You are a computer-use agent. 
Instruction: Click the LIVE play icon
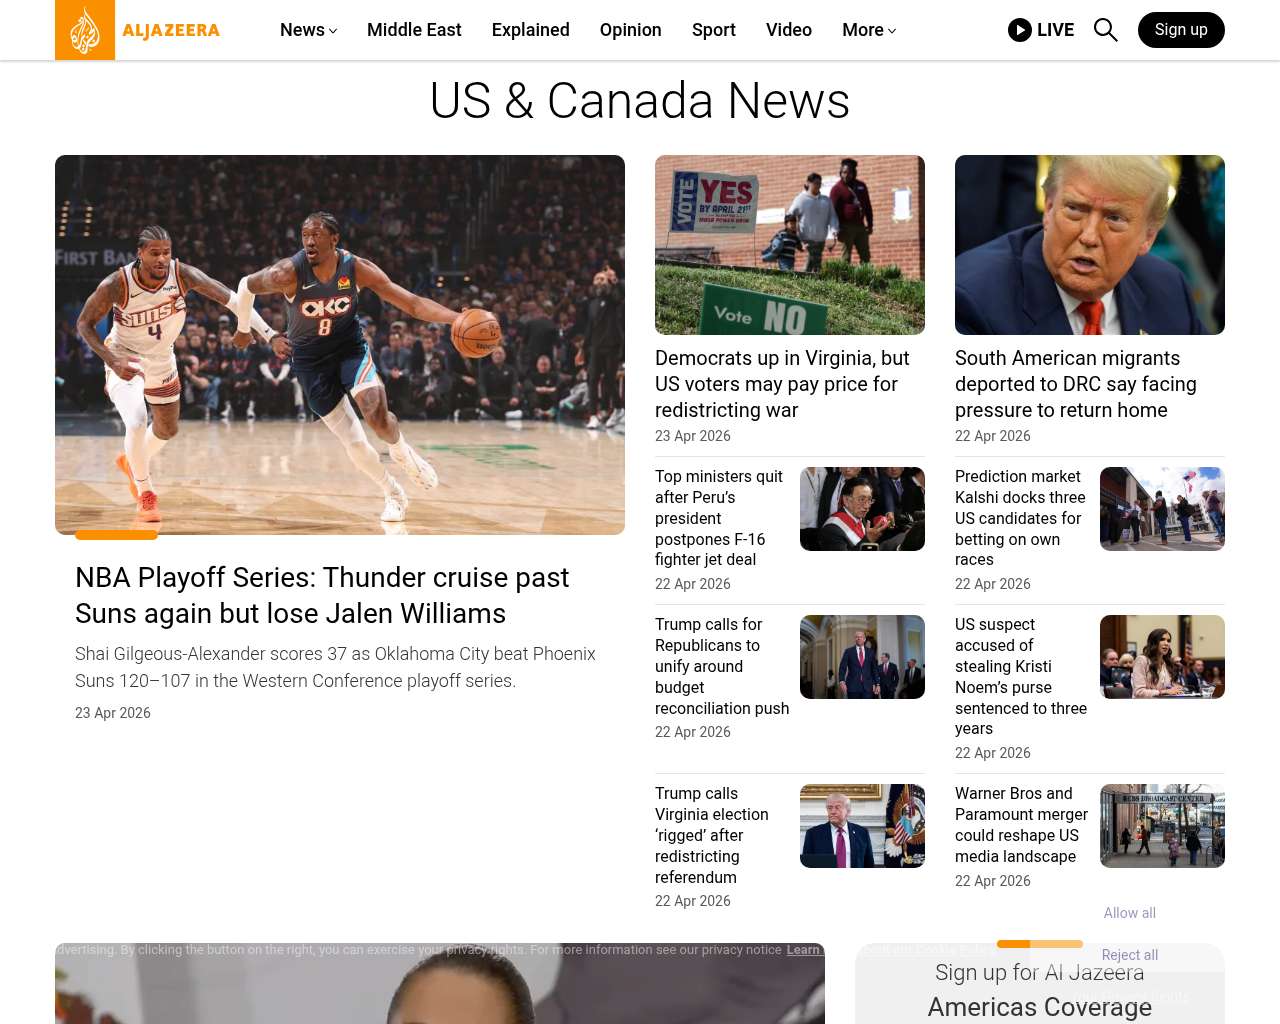click(1019, 30)
